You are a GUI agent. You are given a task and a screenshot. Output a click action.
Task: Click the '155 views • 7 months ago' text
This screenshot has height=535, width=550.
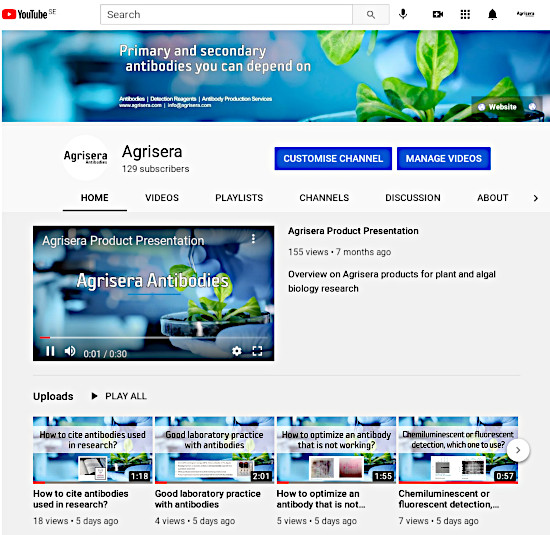pyautogui.click(x=340, y=252)
